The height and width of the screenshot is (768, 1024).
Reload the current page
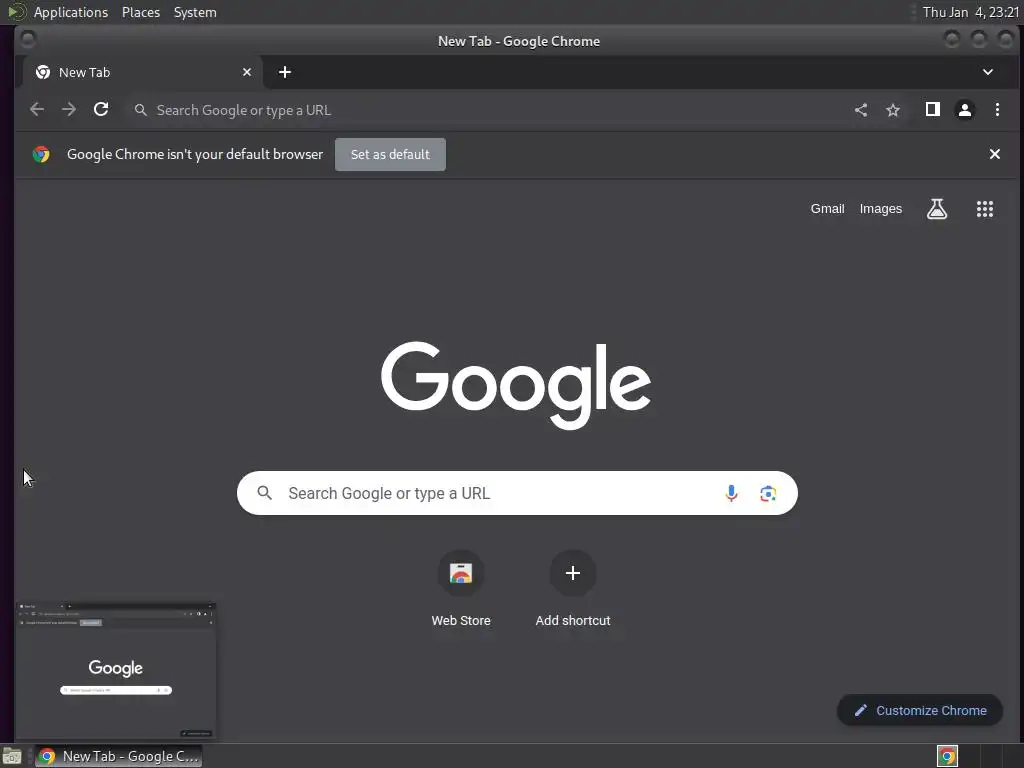point(101,110)
